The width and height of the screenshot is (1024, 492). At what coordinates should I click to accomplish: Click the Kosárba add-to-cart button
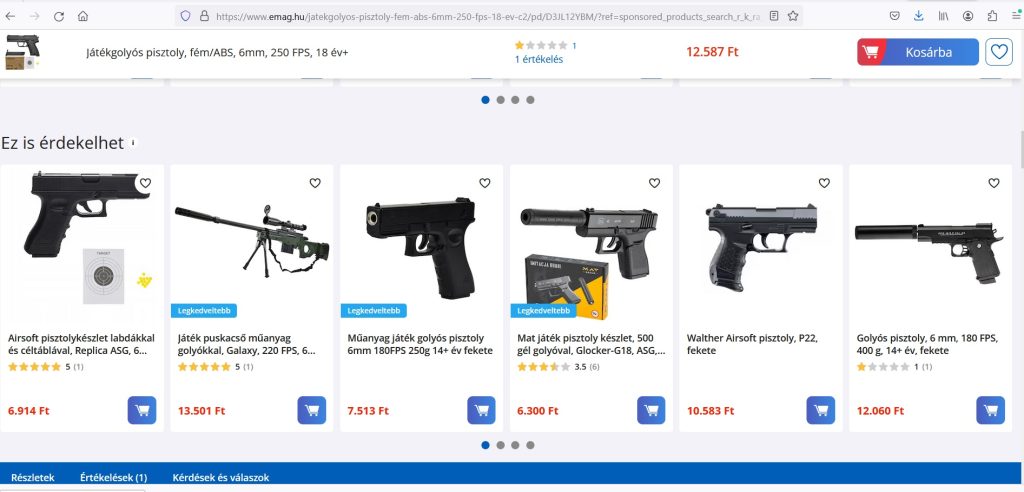click(918, 52)
